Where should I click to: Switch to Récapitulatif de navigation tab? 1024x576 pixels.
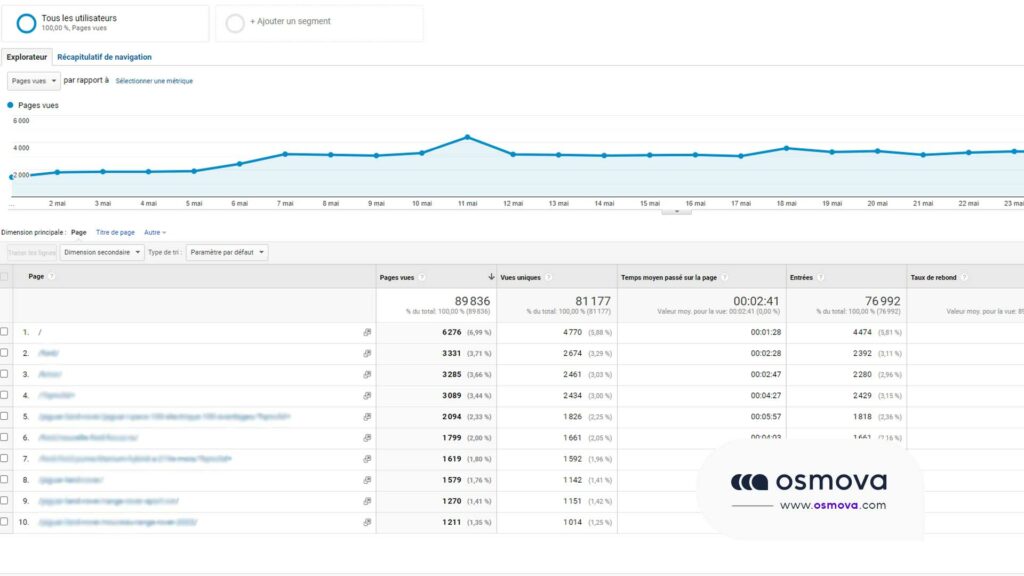[104, 57]
